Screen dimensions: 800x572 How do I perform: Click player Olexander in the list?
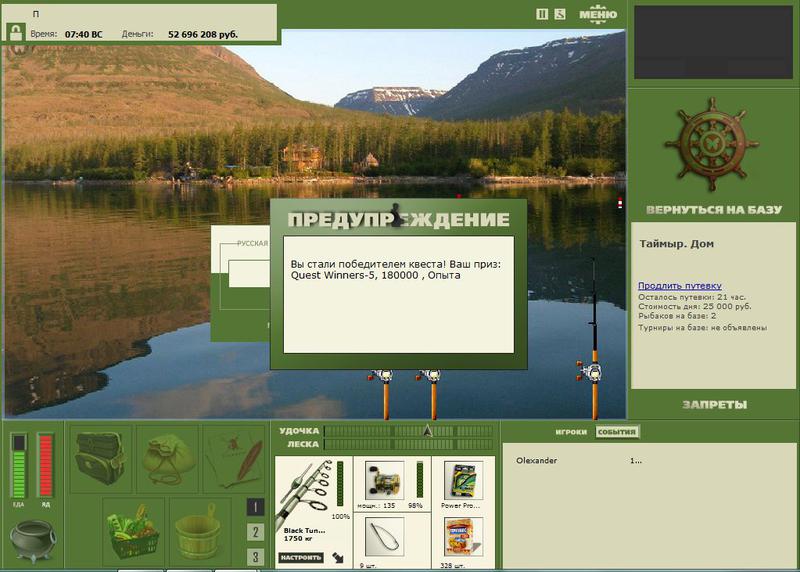536,460
